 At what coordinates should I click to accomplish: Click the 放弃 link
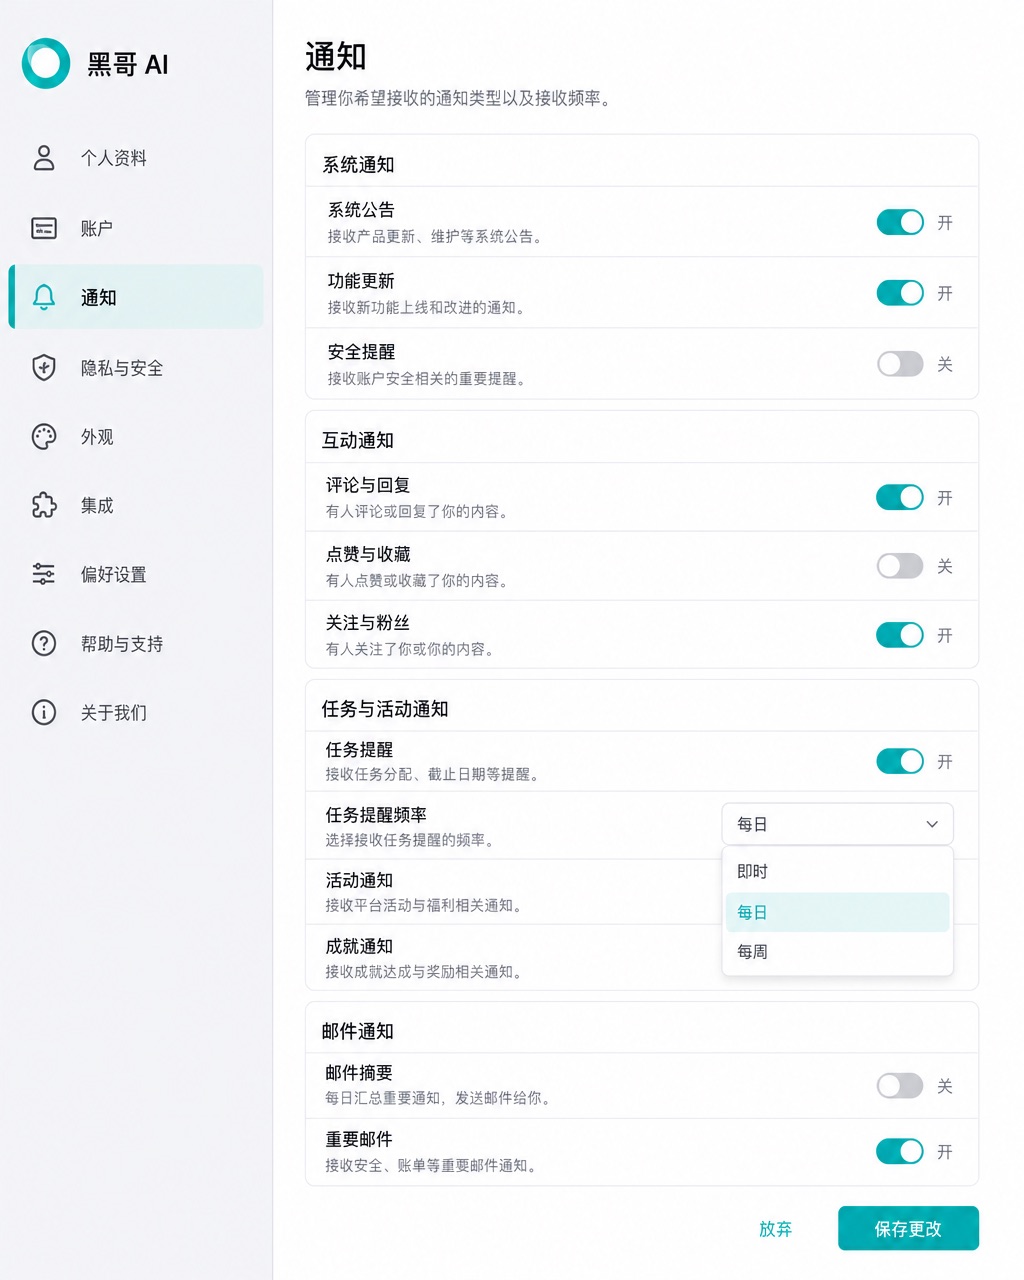click(x=775, y=1229)
